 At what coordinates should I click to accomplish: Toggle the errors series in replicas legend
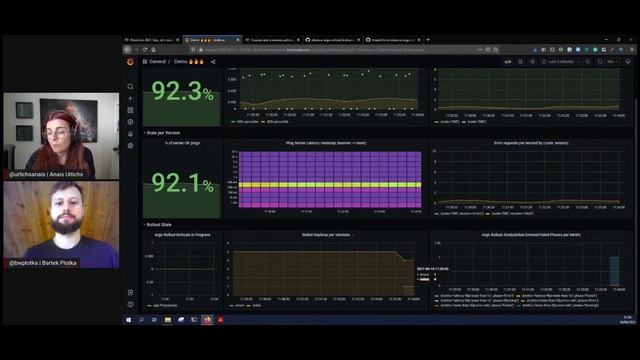pyautogui.click(x=237, y=305)
